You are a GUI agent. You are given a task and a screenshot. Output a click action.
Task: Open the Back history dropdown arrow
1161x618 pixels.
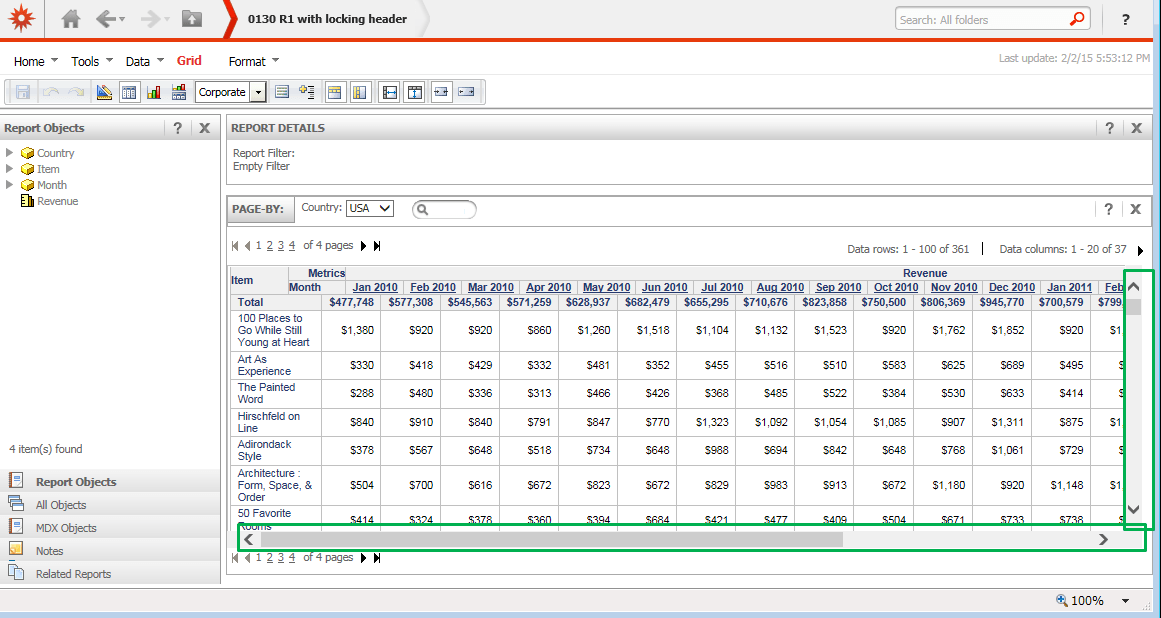122,19
